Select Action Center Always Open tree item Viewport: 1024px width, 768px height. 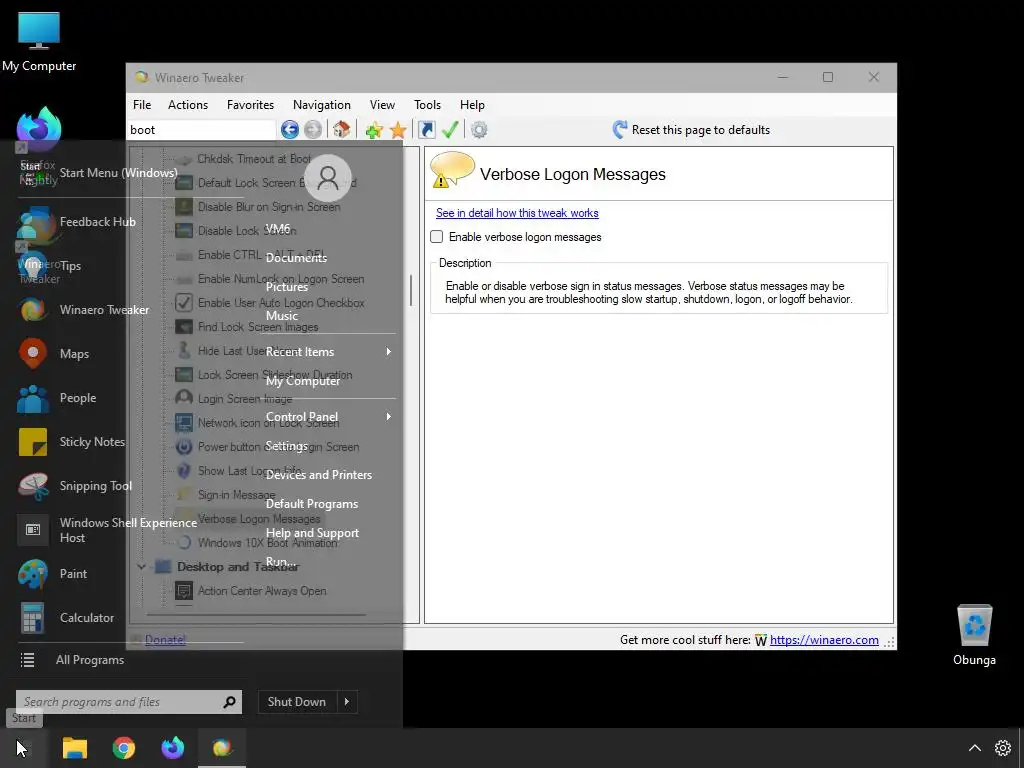click(262, 592)
